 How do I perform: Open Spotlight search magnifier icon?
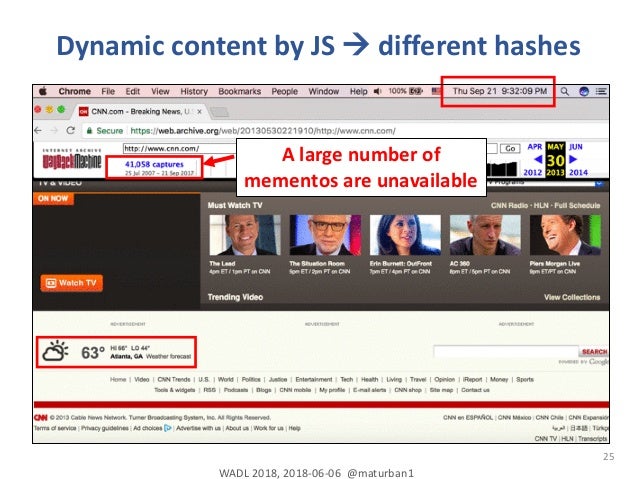click(x=564, y=91)
